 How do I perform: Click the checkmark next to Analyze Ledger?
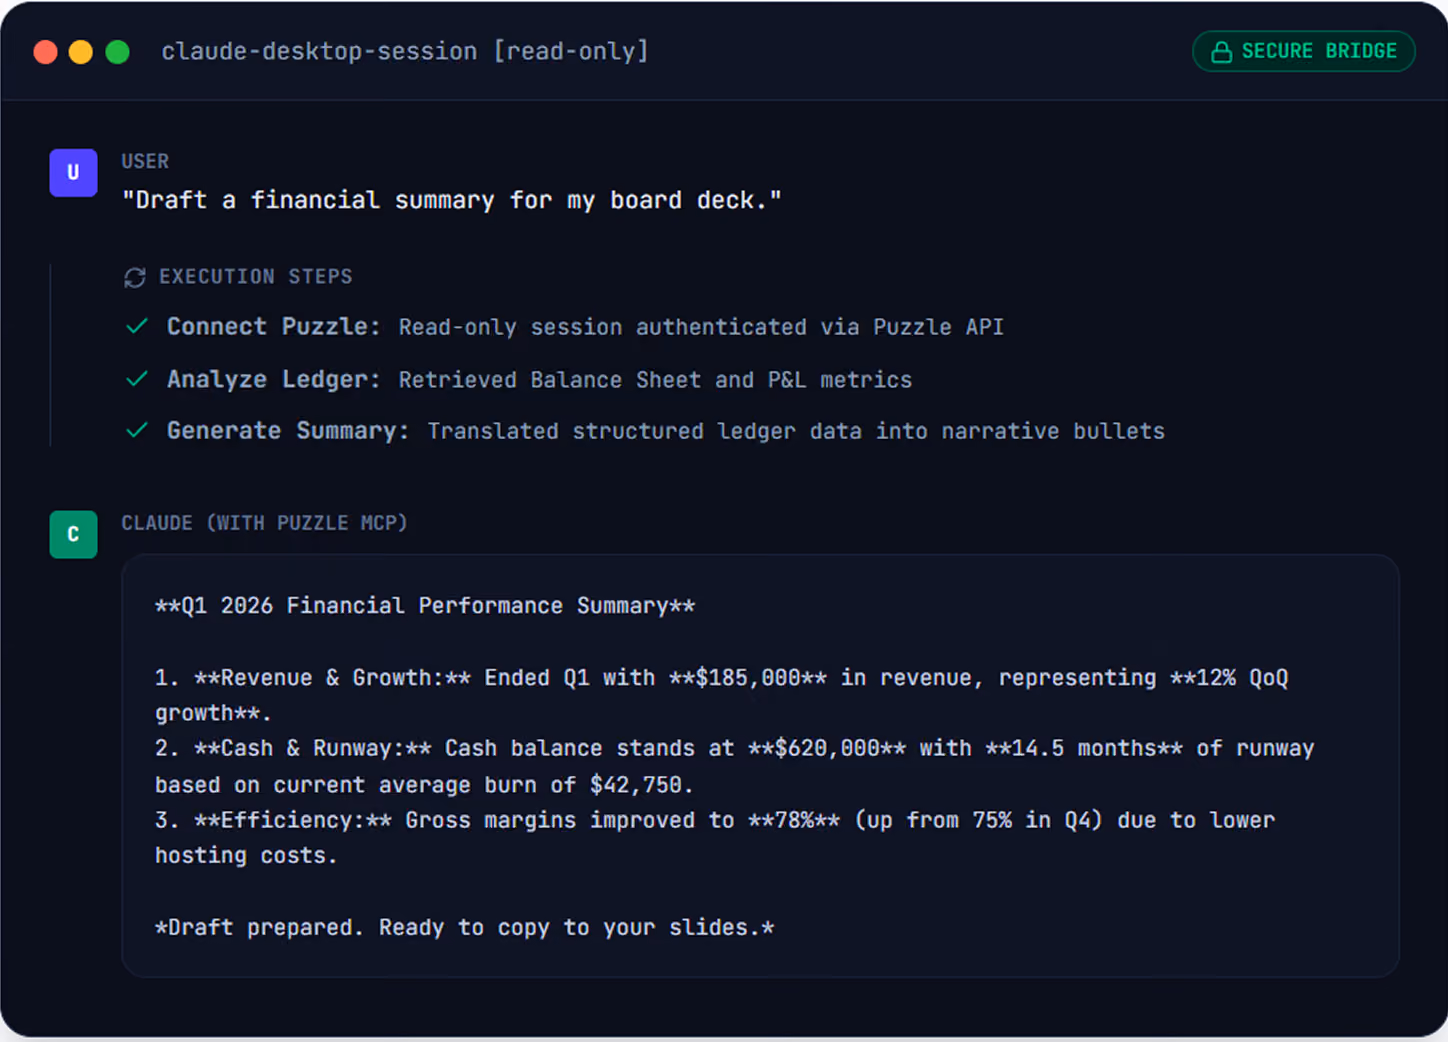137,379
